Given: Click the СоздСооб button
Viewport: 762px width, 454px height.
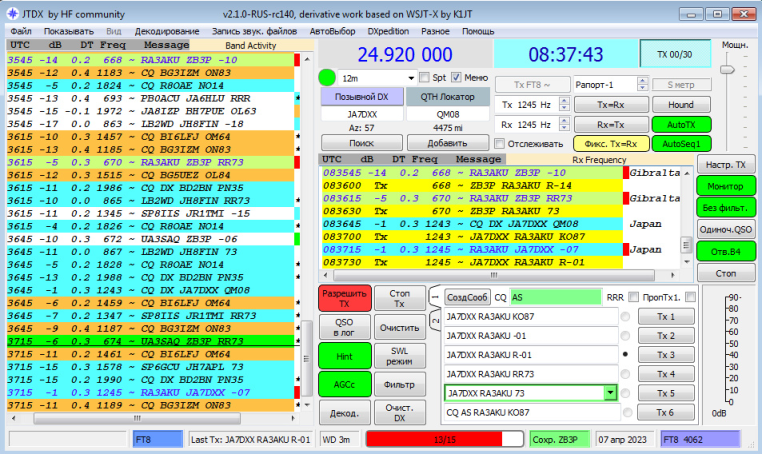Looking at the screenshot, I should 467,297.
